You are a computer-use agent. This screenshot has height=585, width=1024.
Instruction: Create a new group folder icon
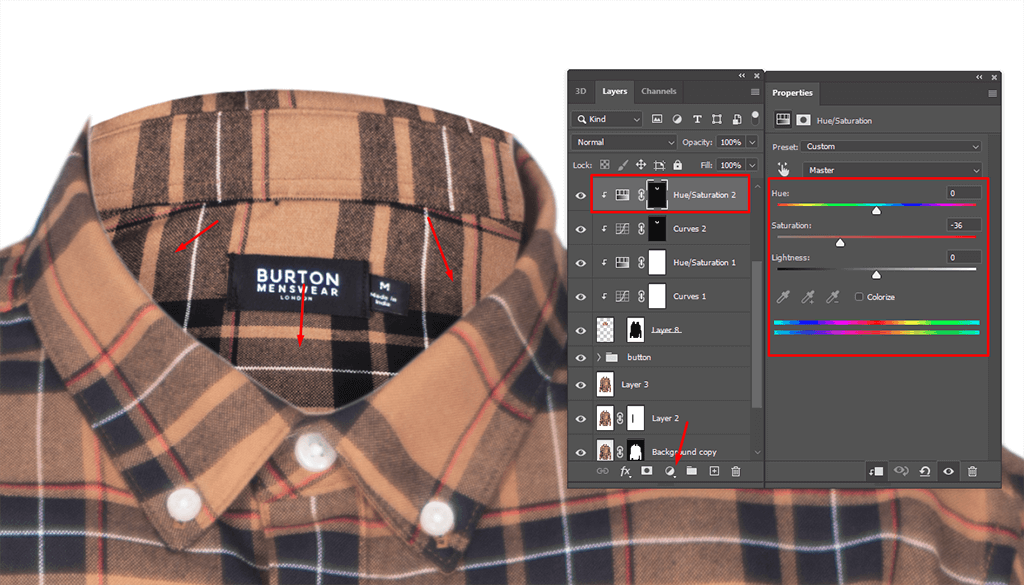[x=692, y=471]
